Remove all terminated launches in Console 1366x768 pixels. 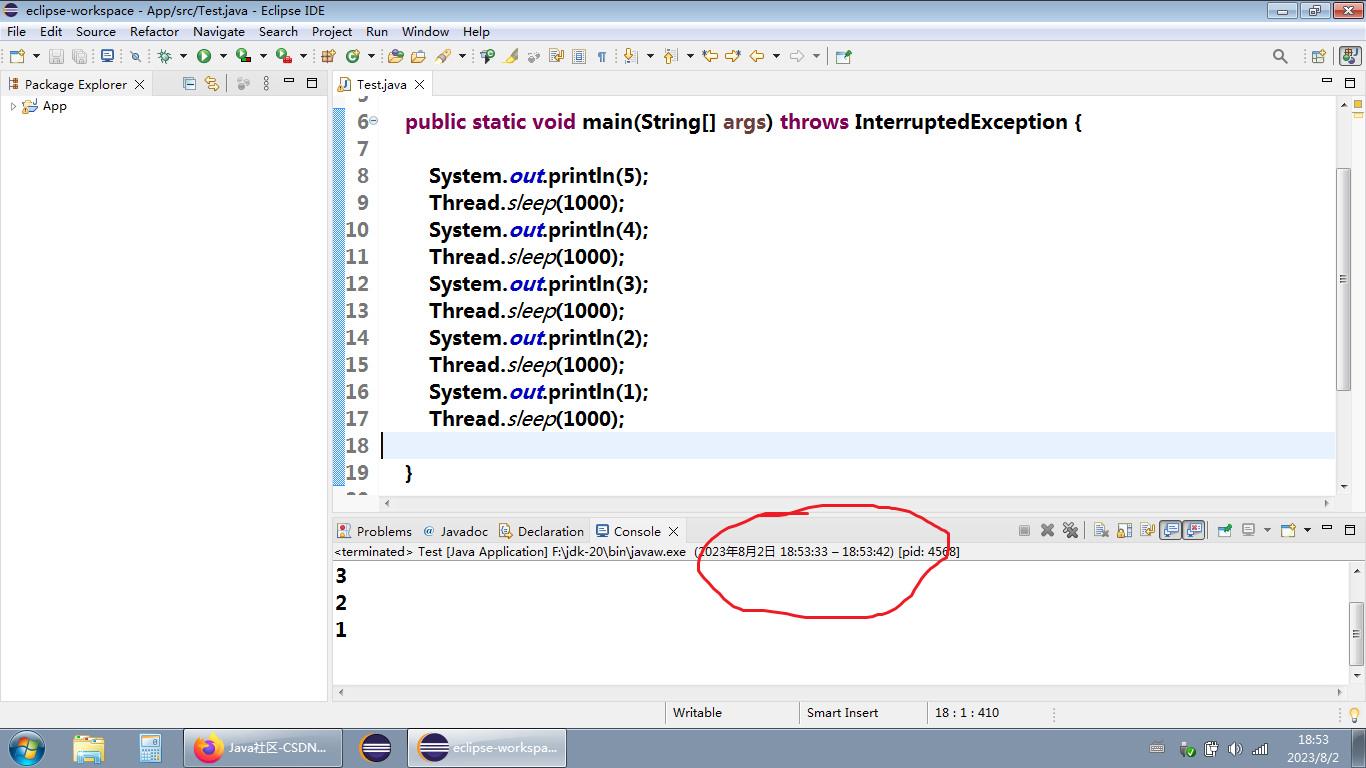[x=1070, y=531]
